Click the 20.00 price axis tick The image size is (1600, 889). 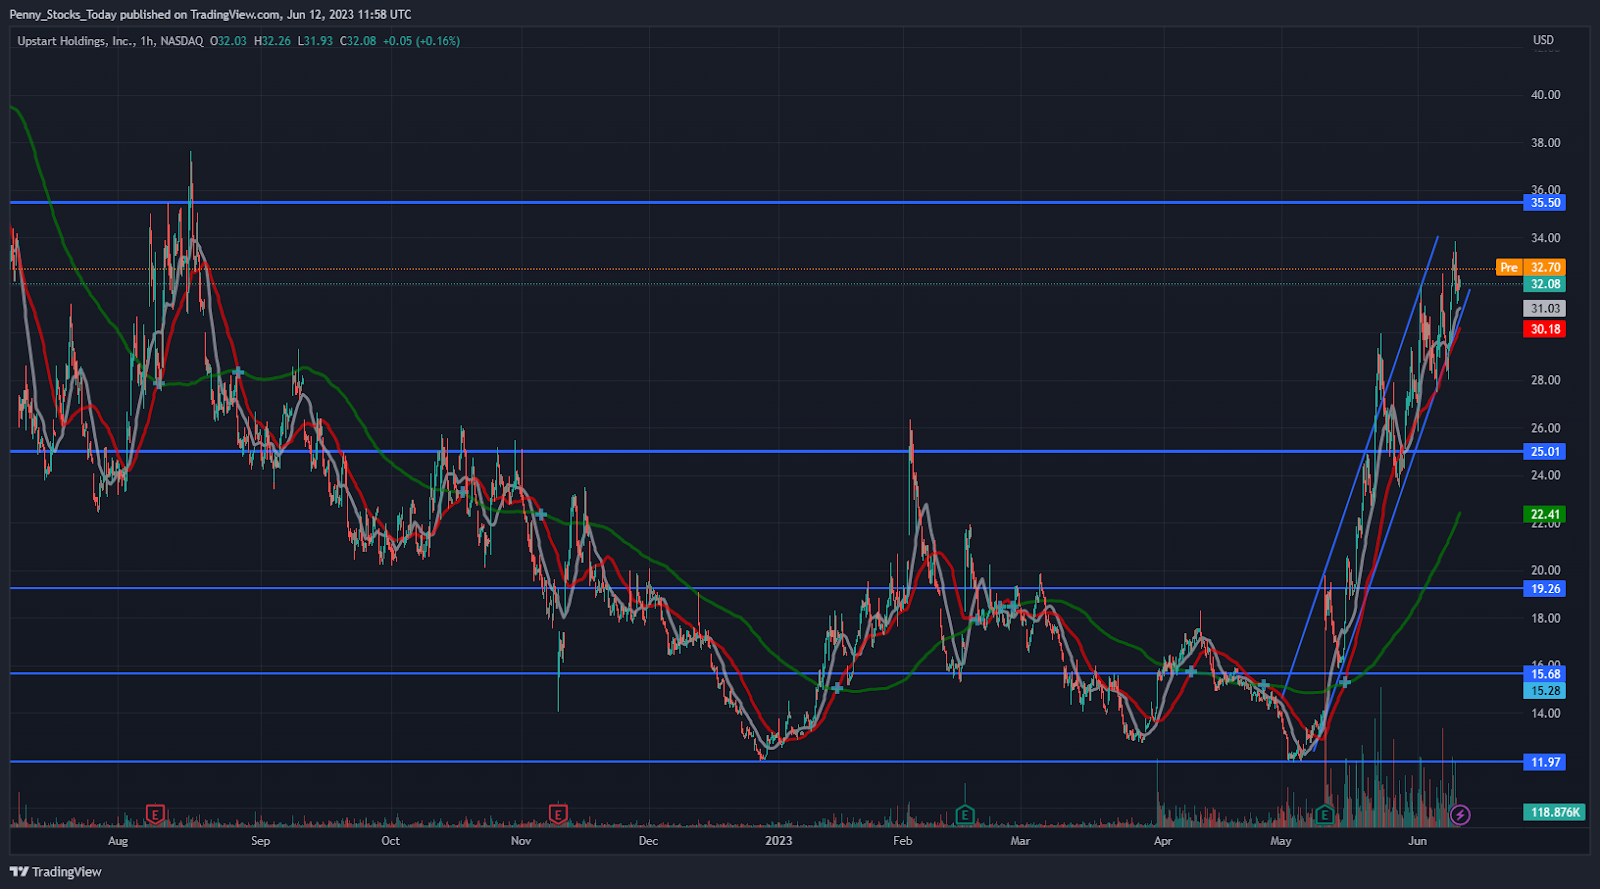[x=1545, y=570]
